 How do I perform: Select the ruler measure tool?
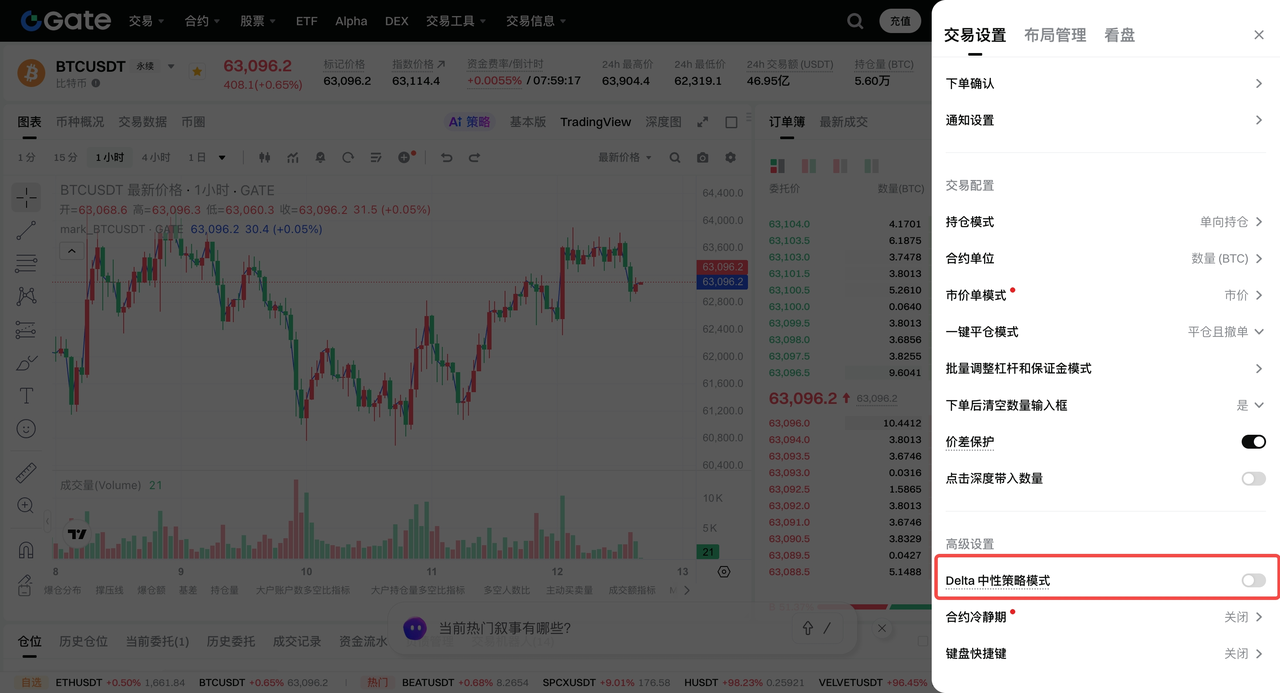pyautogui.click(x=26, y=473)
